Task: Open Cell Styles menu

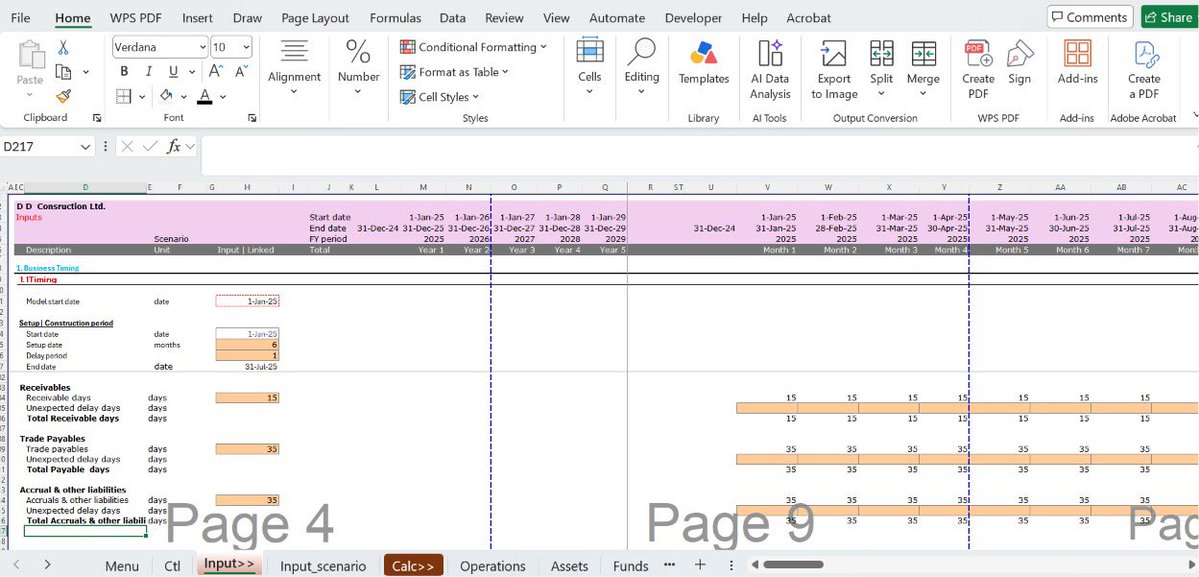Action: click(440, 97)
